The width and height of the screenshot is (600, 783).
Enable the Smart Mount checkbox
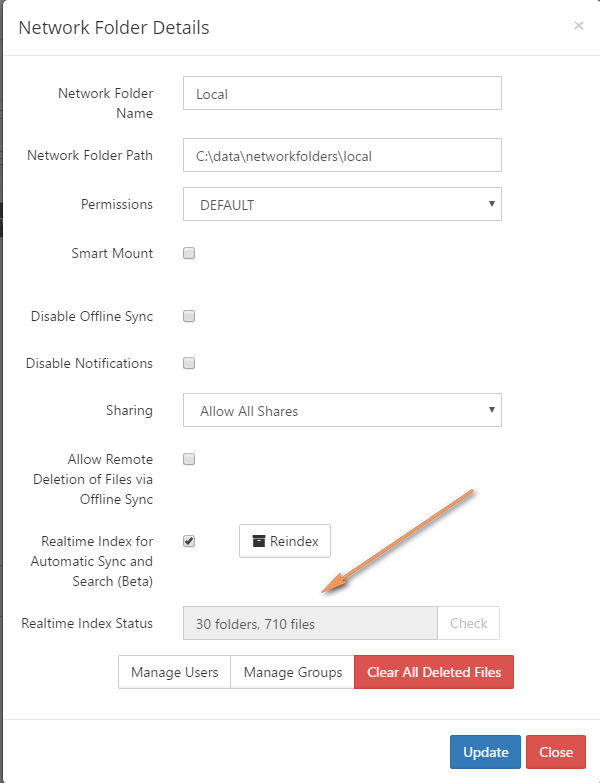point(189,253)
